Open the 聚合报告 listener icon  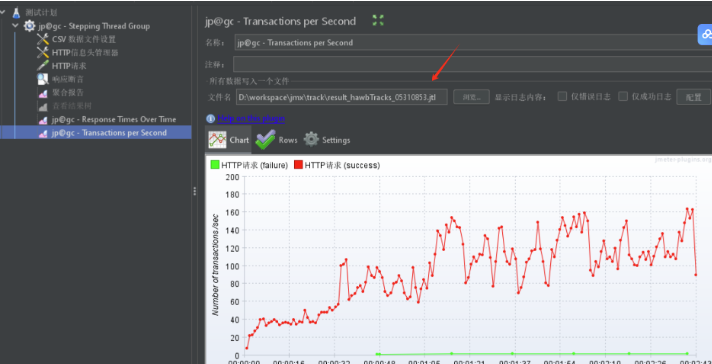[x=43, y=93]
